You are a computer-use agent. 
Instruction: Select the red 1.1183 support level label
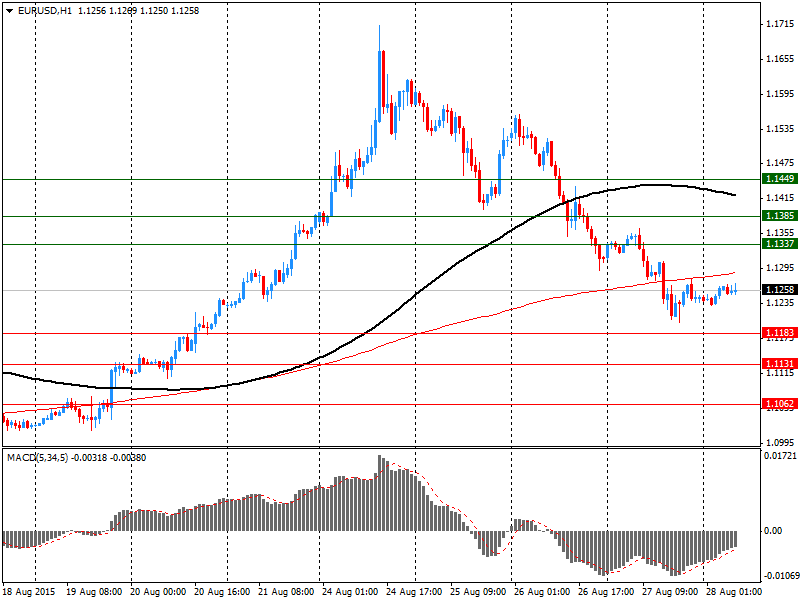coord(780,333)
